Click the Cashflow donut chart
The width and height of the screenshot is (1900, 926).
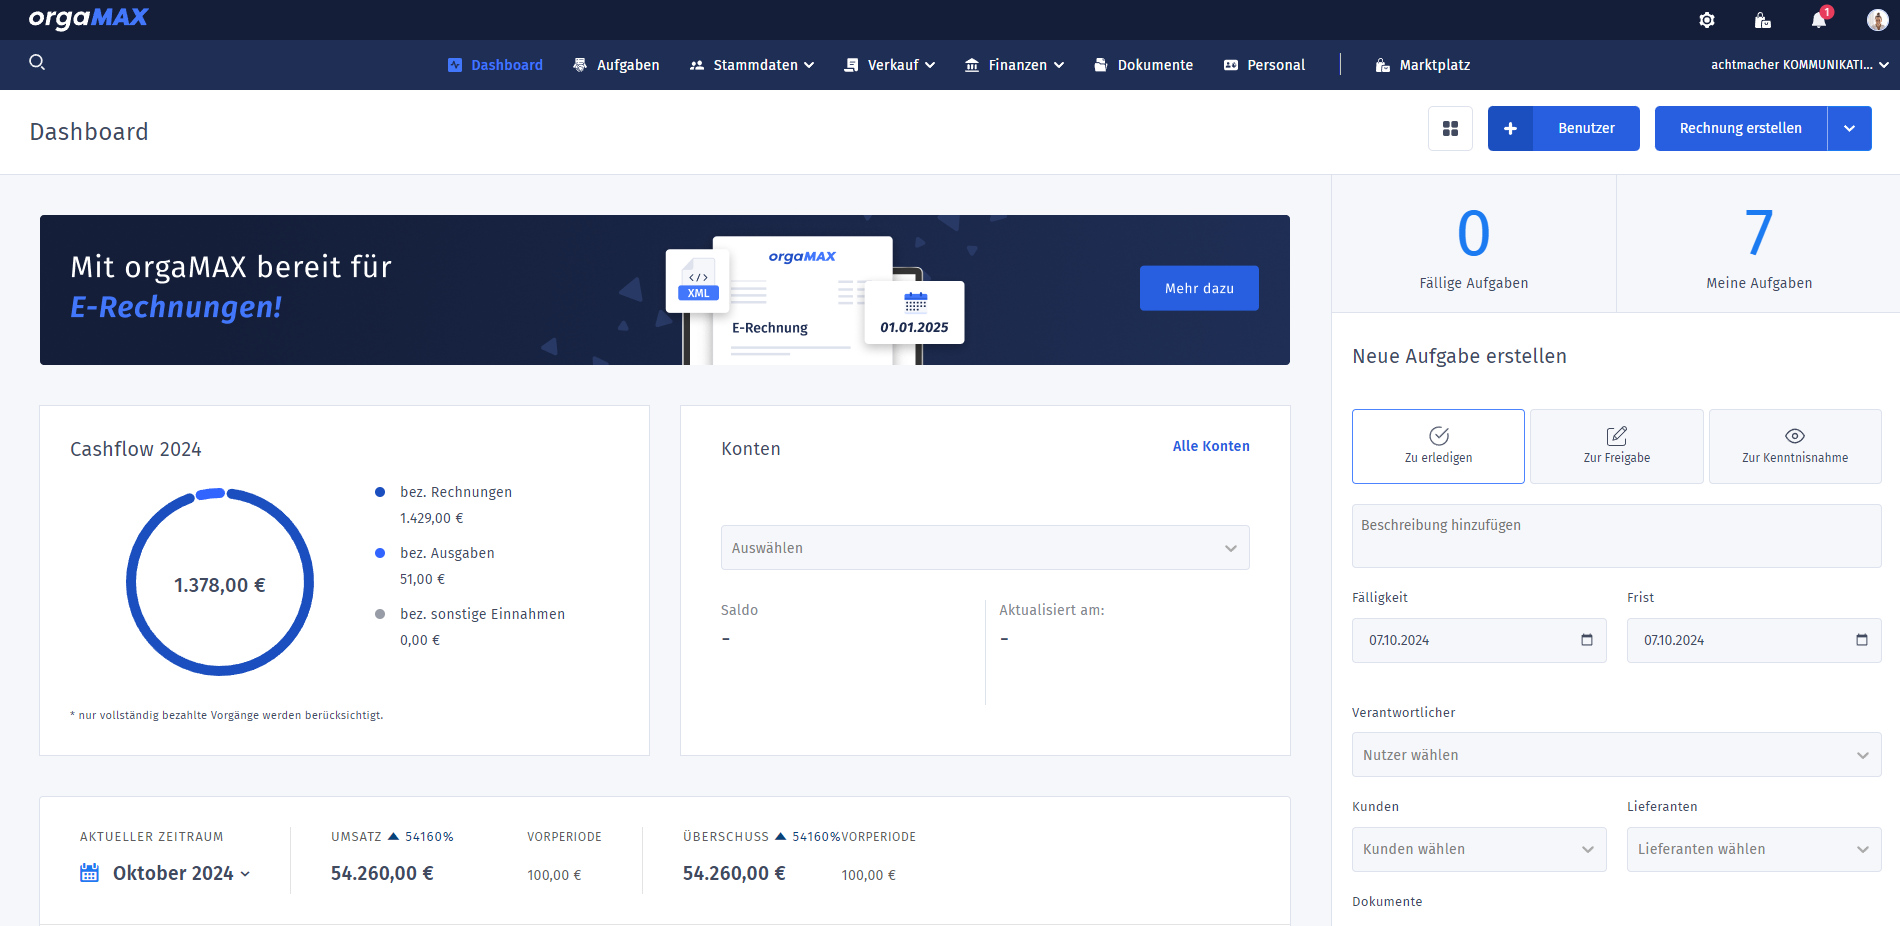220,582
